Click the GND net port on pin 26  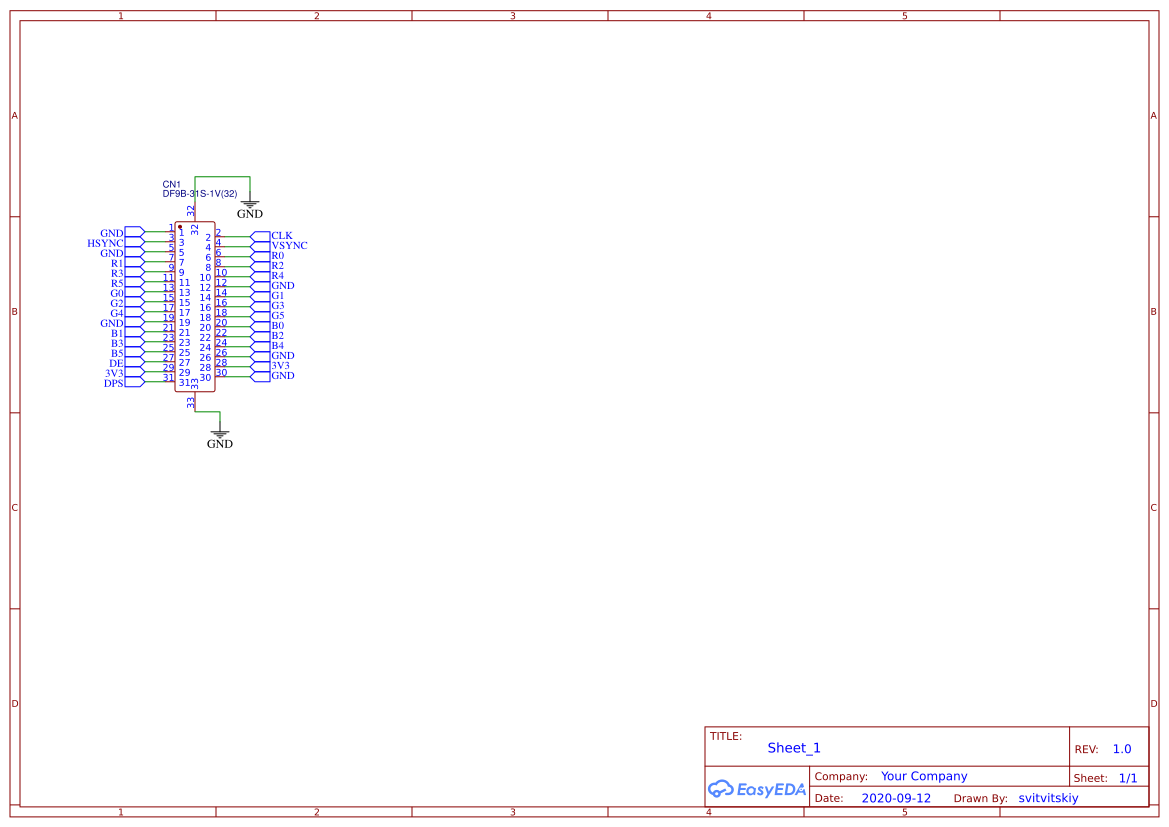[x=273, y=356]
